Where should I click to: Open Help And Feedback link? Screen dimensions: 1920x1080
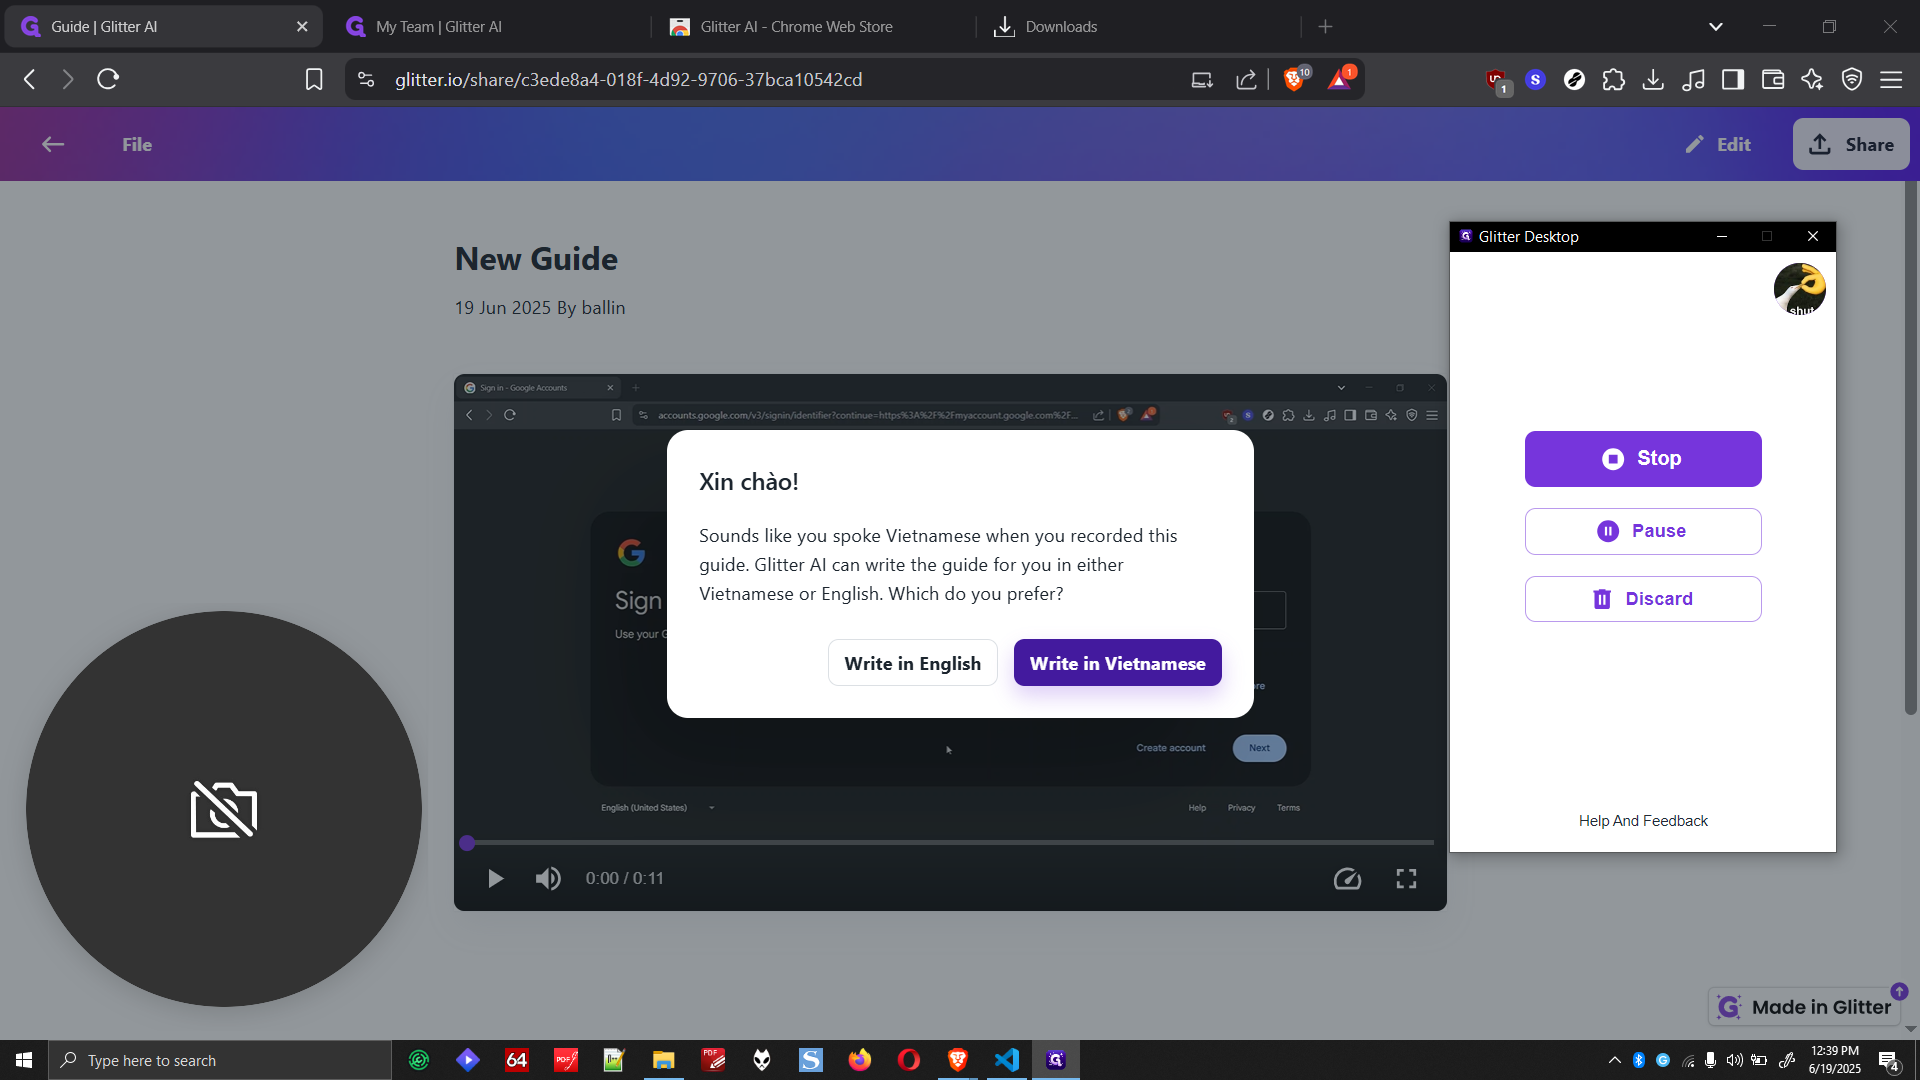point(1643,821)
